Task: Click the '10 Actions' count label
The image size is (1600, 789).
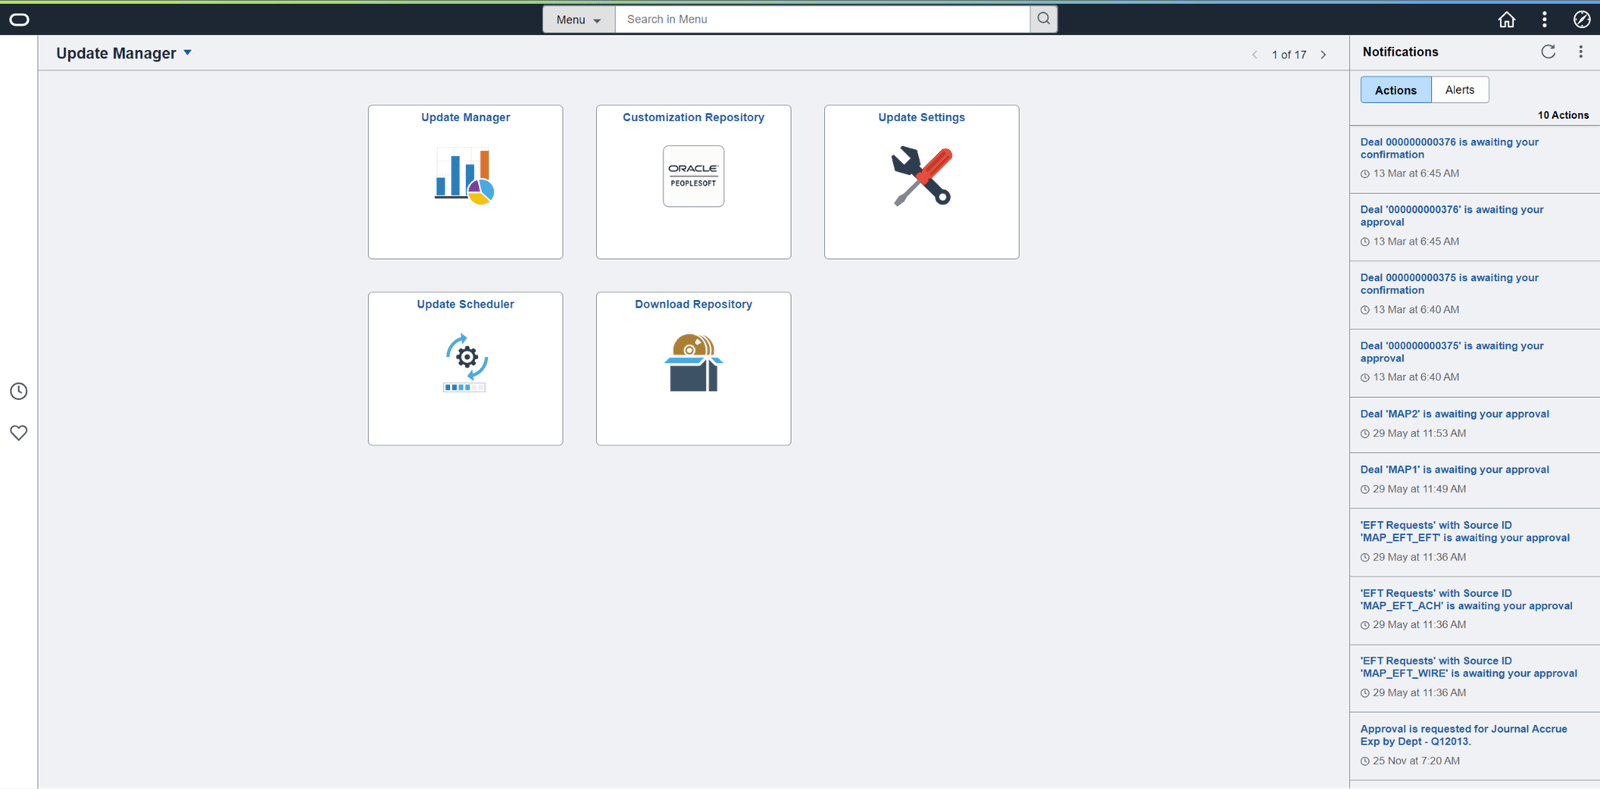Action: [1563, 116]
